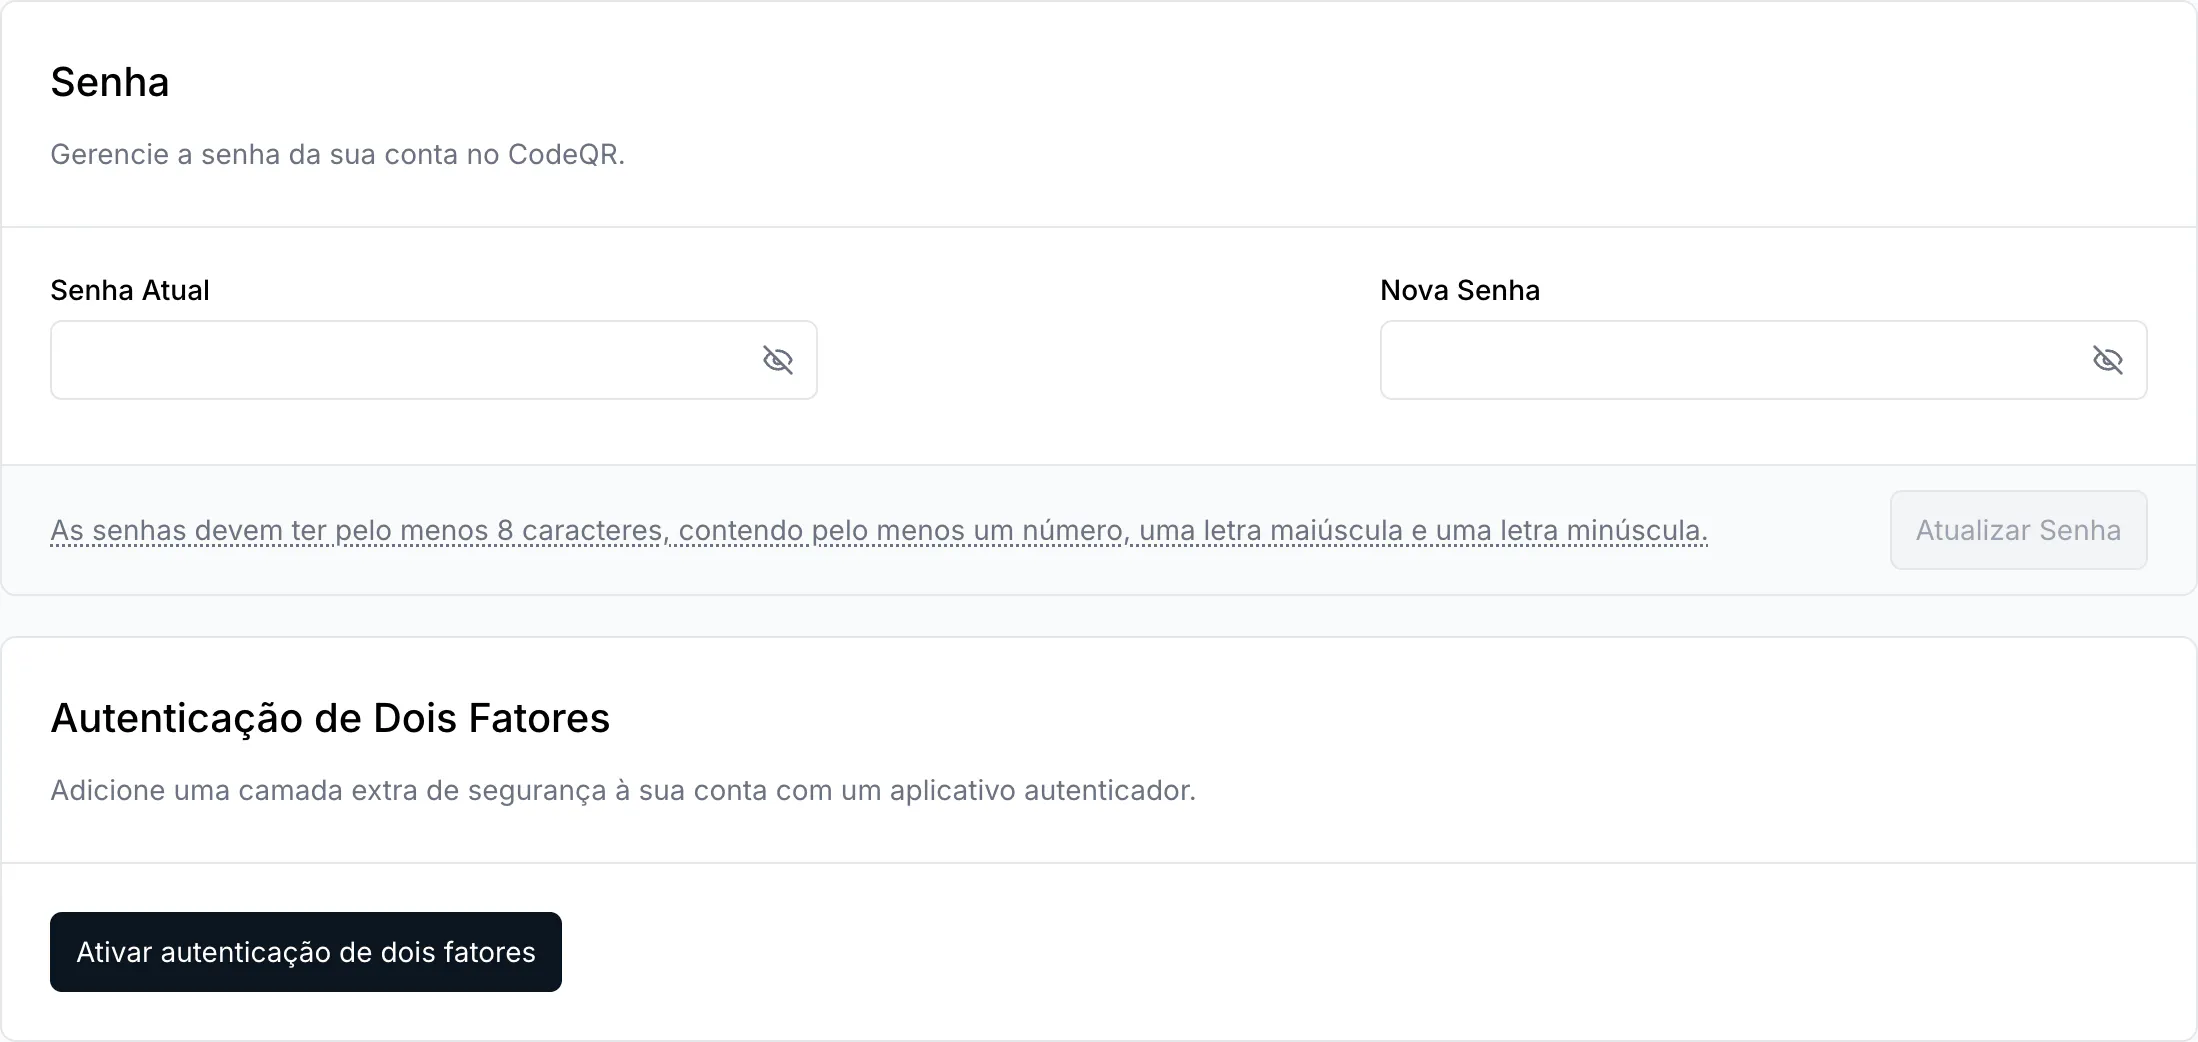Click the dotted-underlined password requirements text
Image resolution: width=2198 pixels, height=1042 pixels.
pos(879,530)
